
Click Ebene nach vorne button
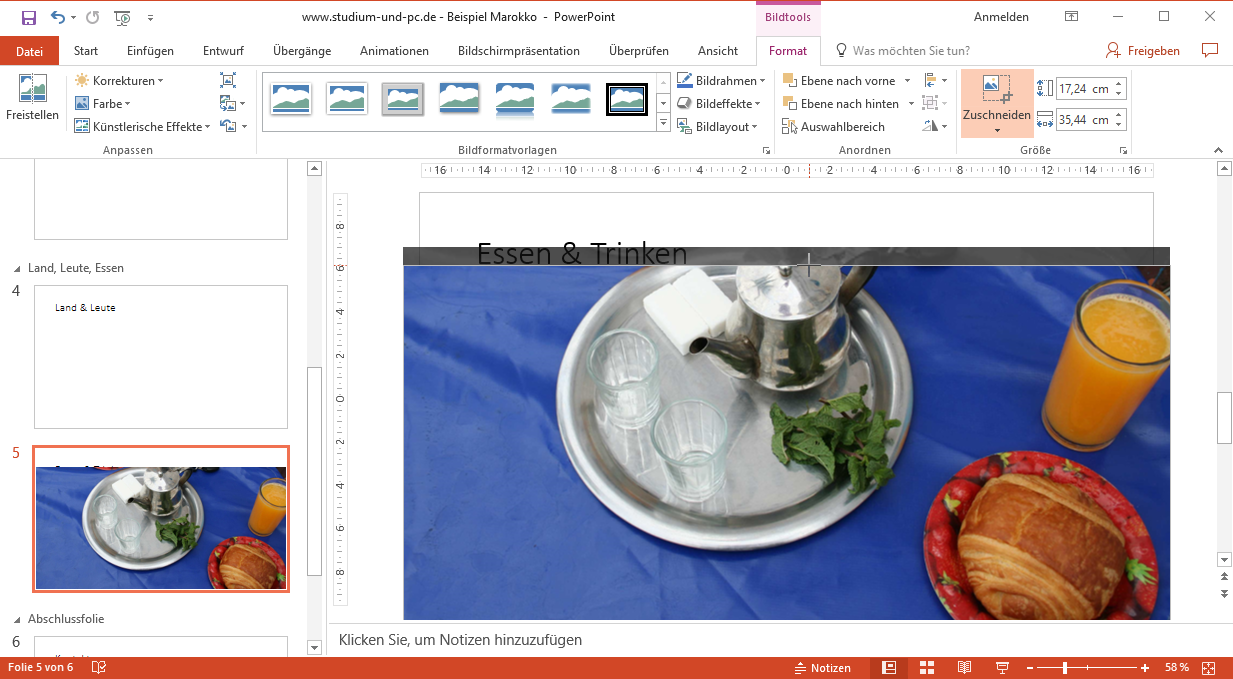point(839,80)
